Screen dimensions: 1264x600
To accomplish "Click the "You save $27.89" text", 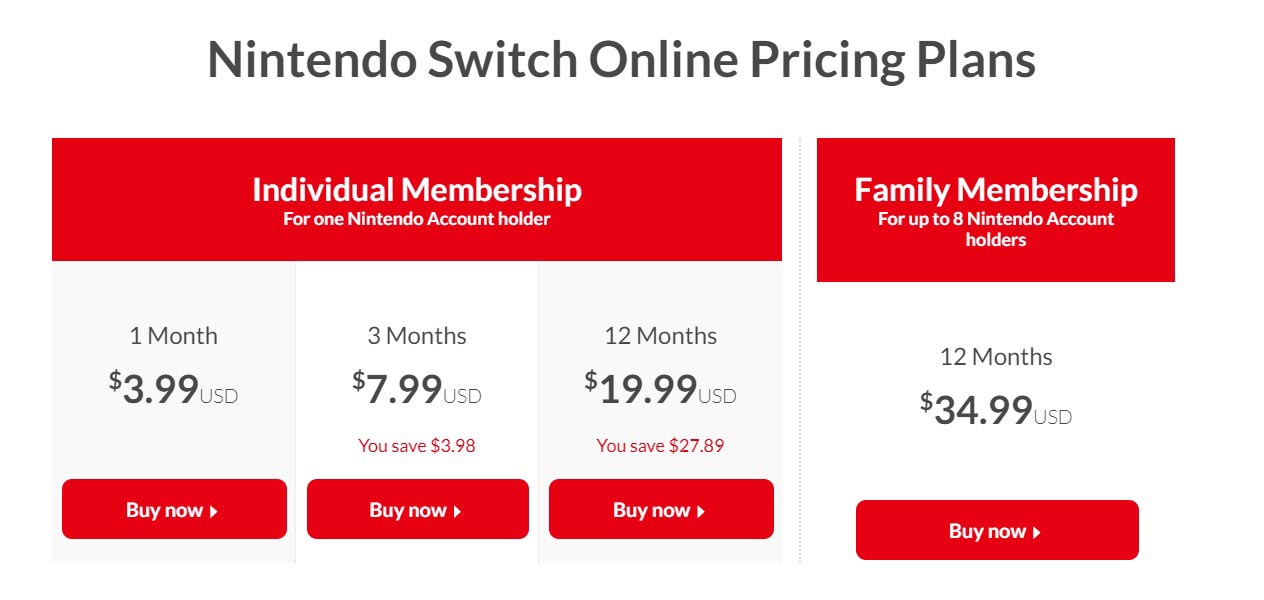I will (660, 446).
